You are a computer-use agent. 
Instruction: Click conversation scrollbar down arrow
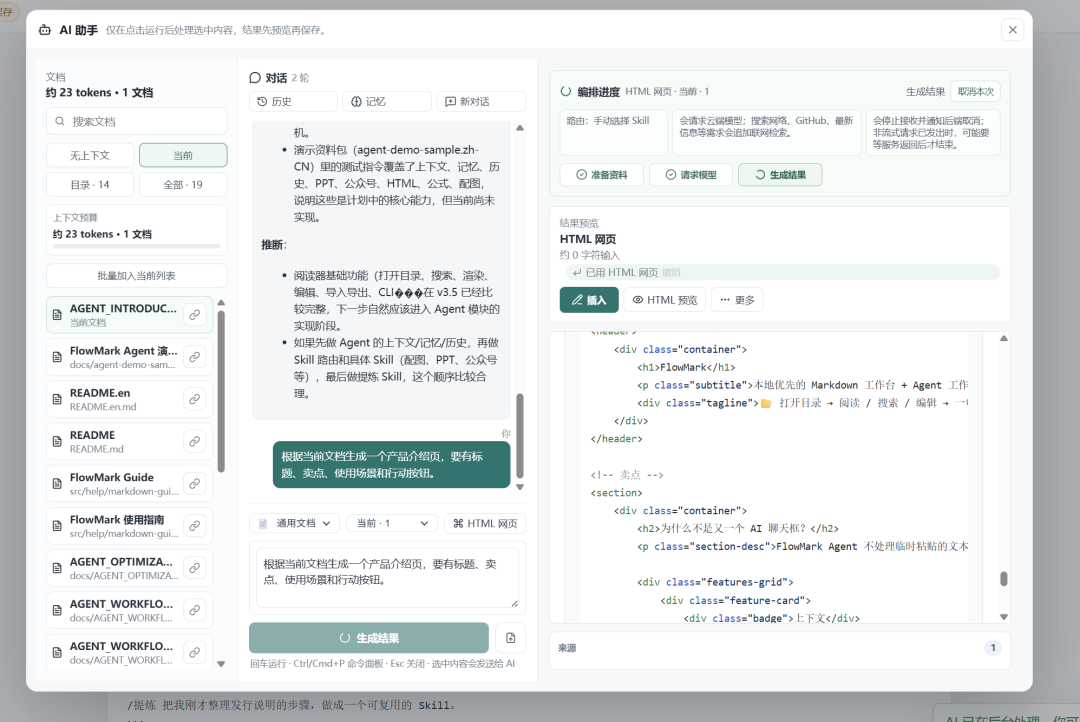[x=520, y=487]
